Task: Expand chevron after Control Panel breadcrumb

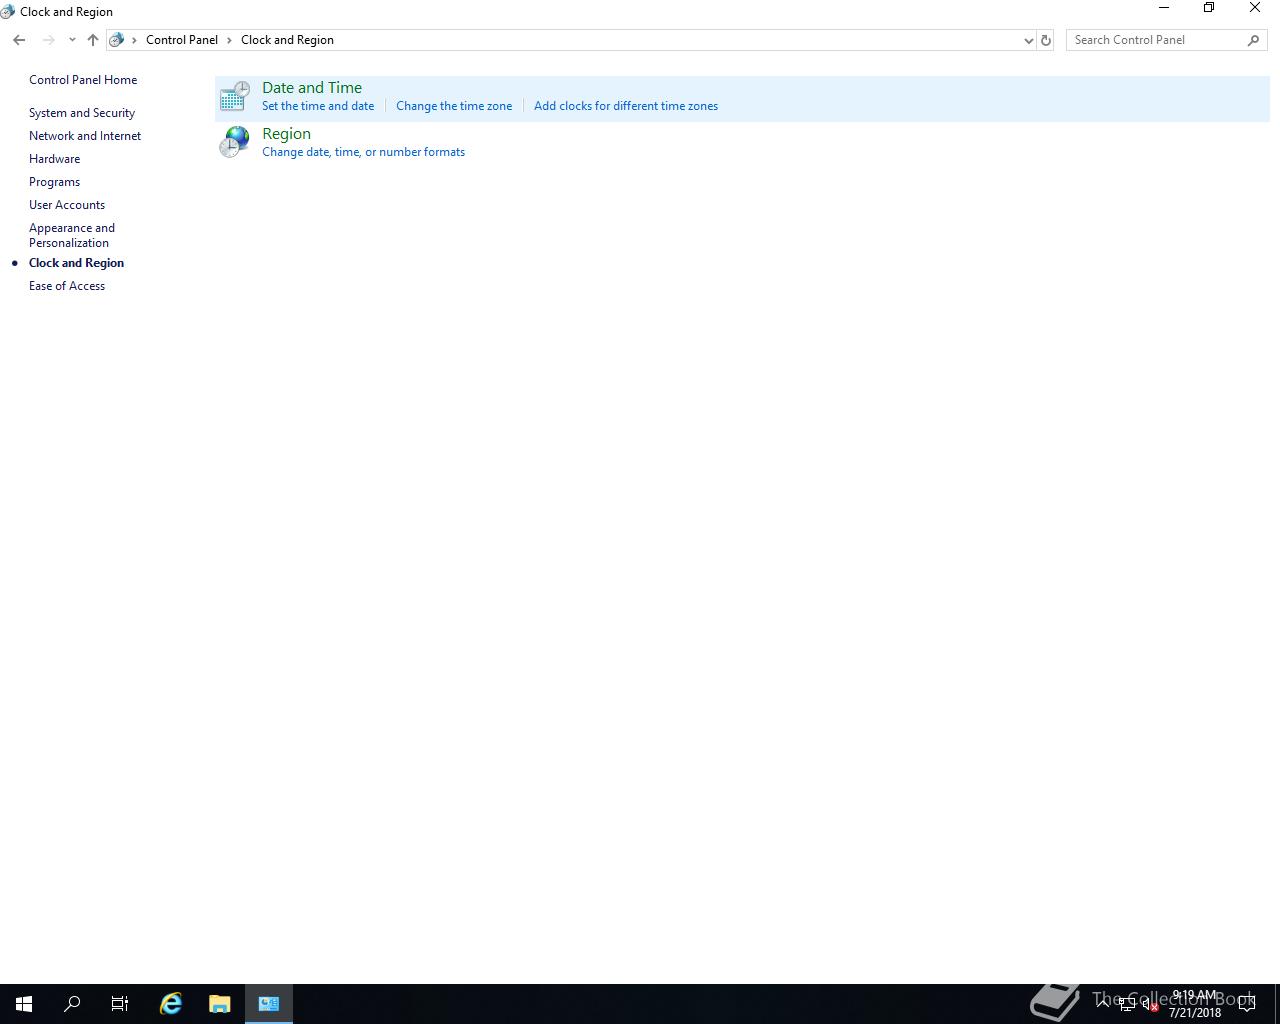Action: pos(229,40)
